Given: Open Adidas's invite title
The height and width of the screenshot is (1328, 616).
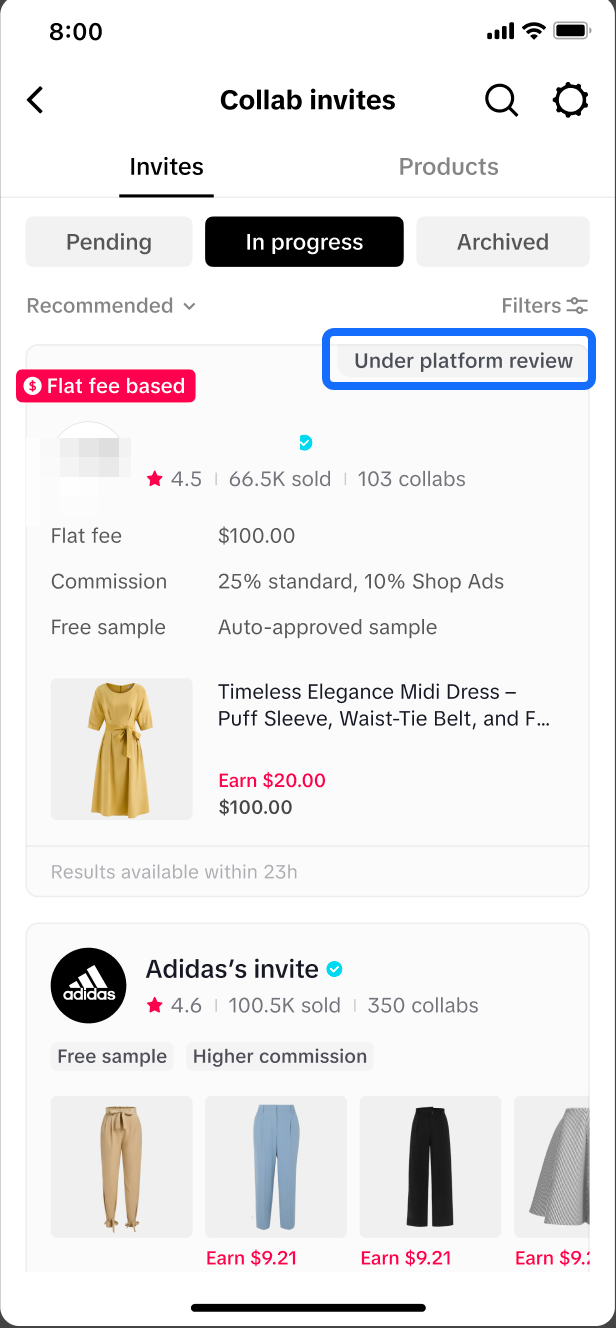Looking at the screenshot, I should click(x=232, y=969).
